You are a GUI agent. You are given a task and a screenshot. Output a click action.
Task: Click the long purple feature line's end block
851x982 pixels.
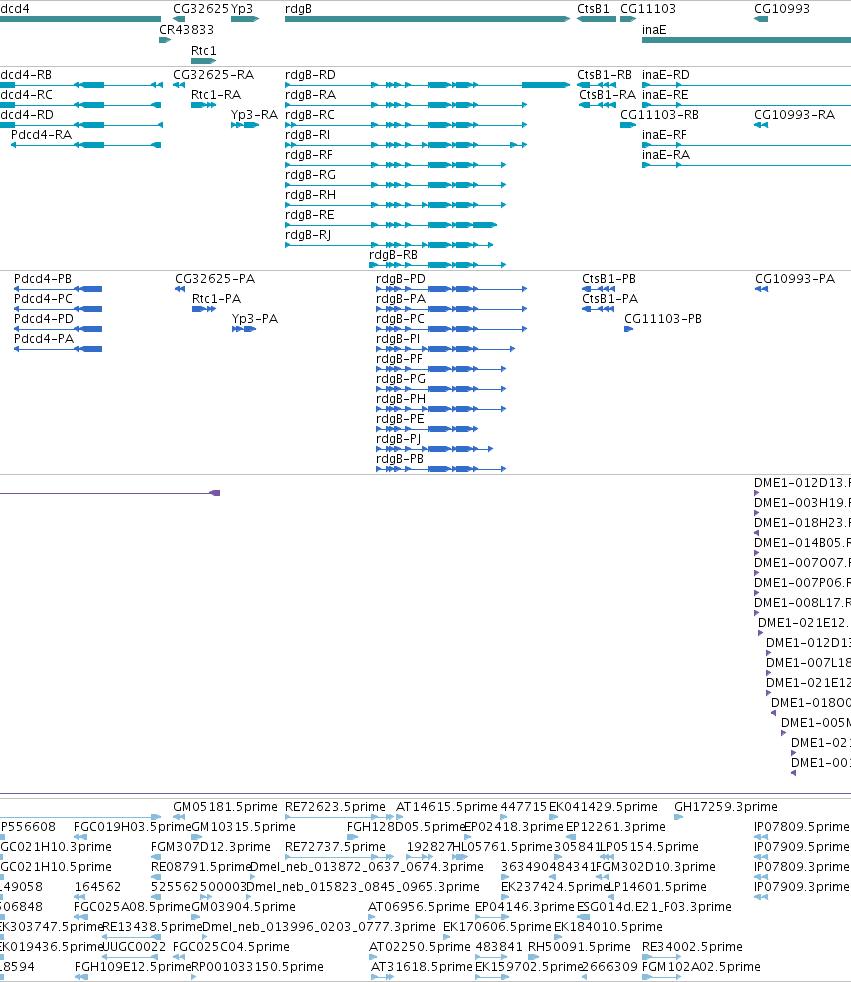pos(215,493)
